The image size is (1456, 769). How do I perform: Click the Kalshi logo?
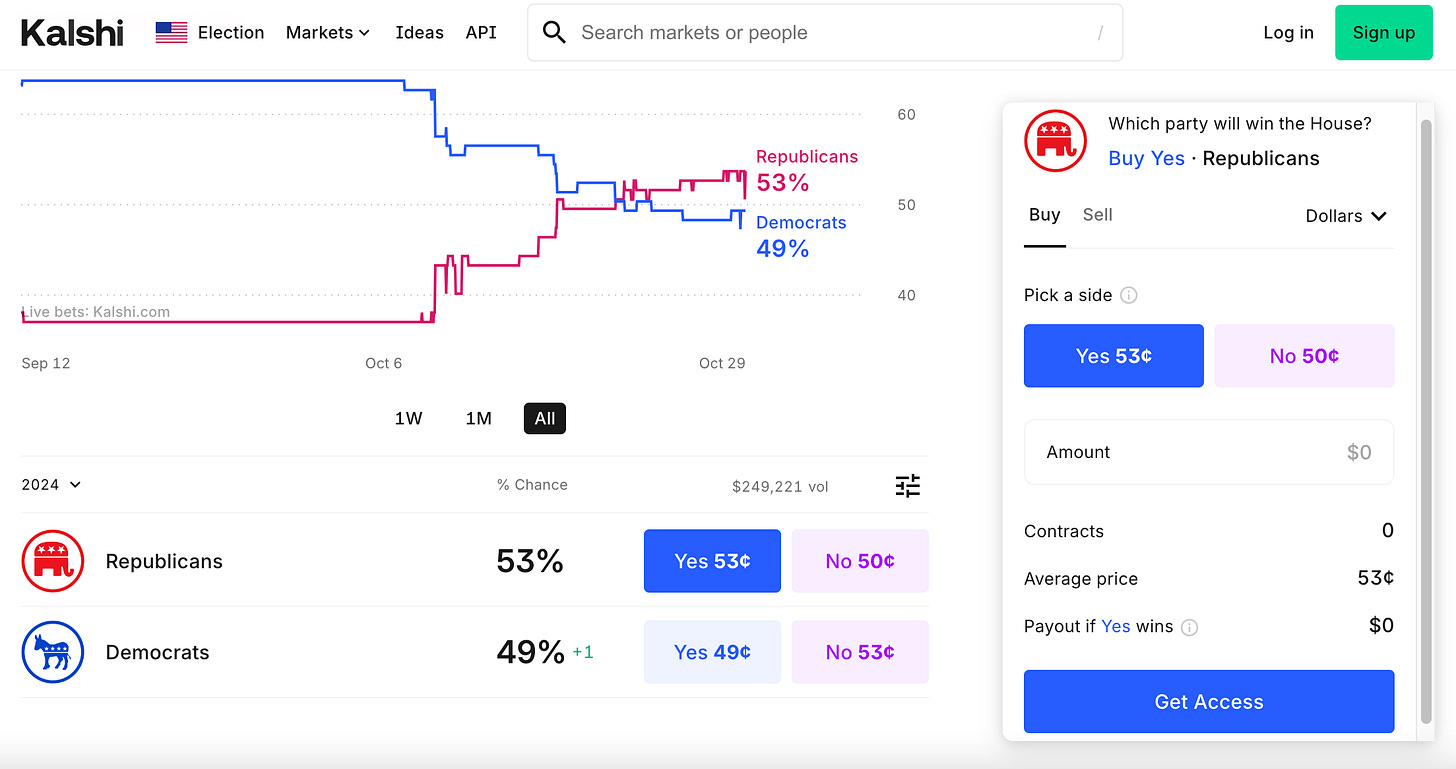[x=72, y=33]
